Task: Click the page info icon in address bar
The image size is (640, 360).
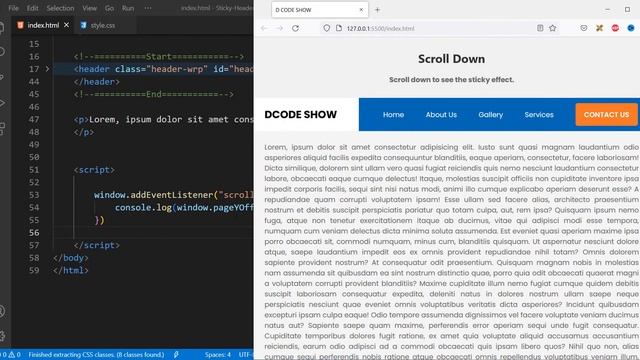Action: point(339,28)
